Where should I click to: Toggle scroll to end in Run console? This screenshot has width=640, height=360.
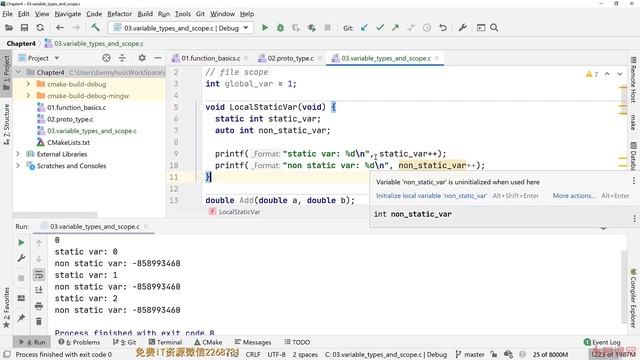coord(39,290)
